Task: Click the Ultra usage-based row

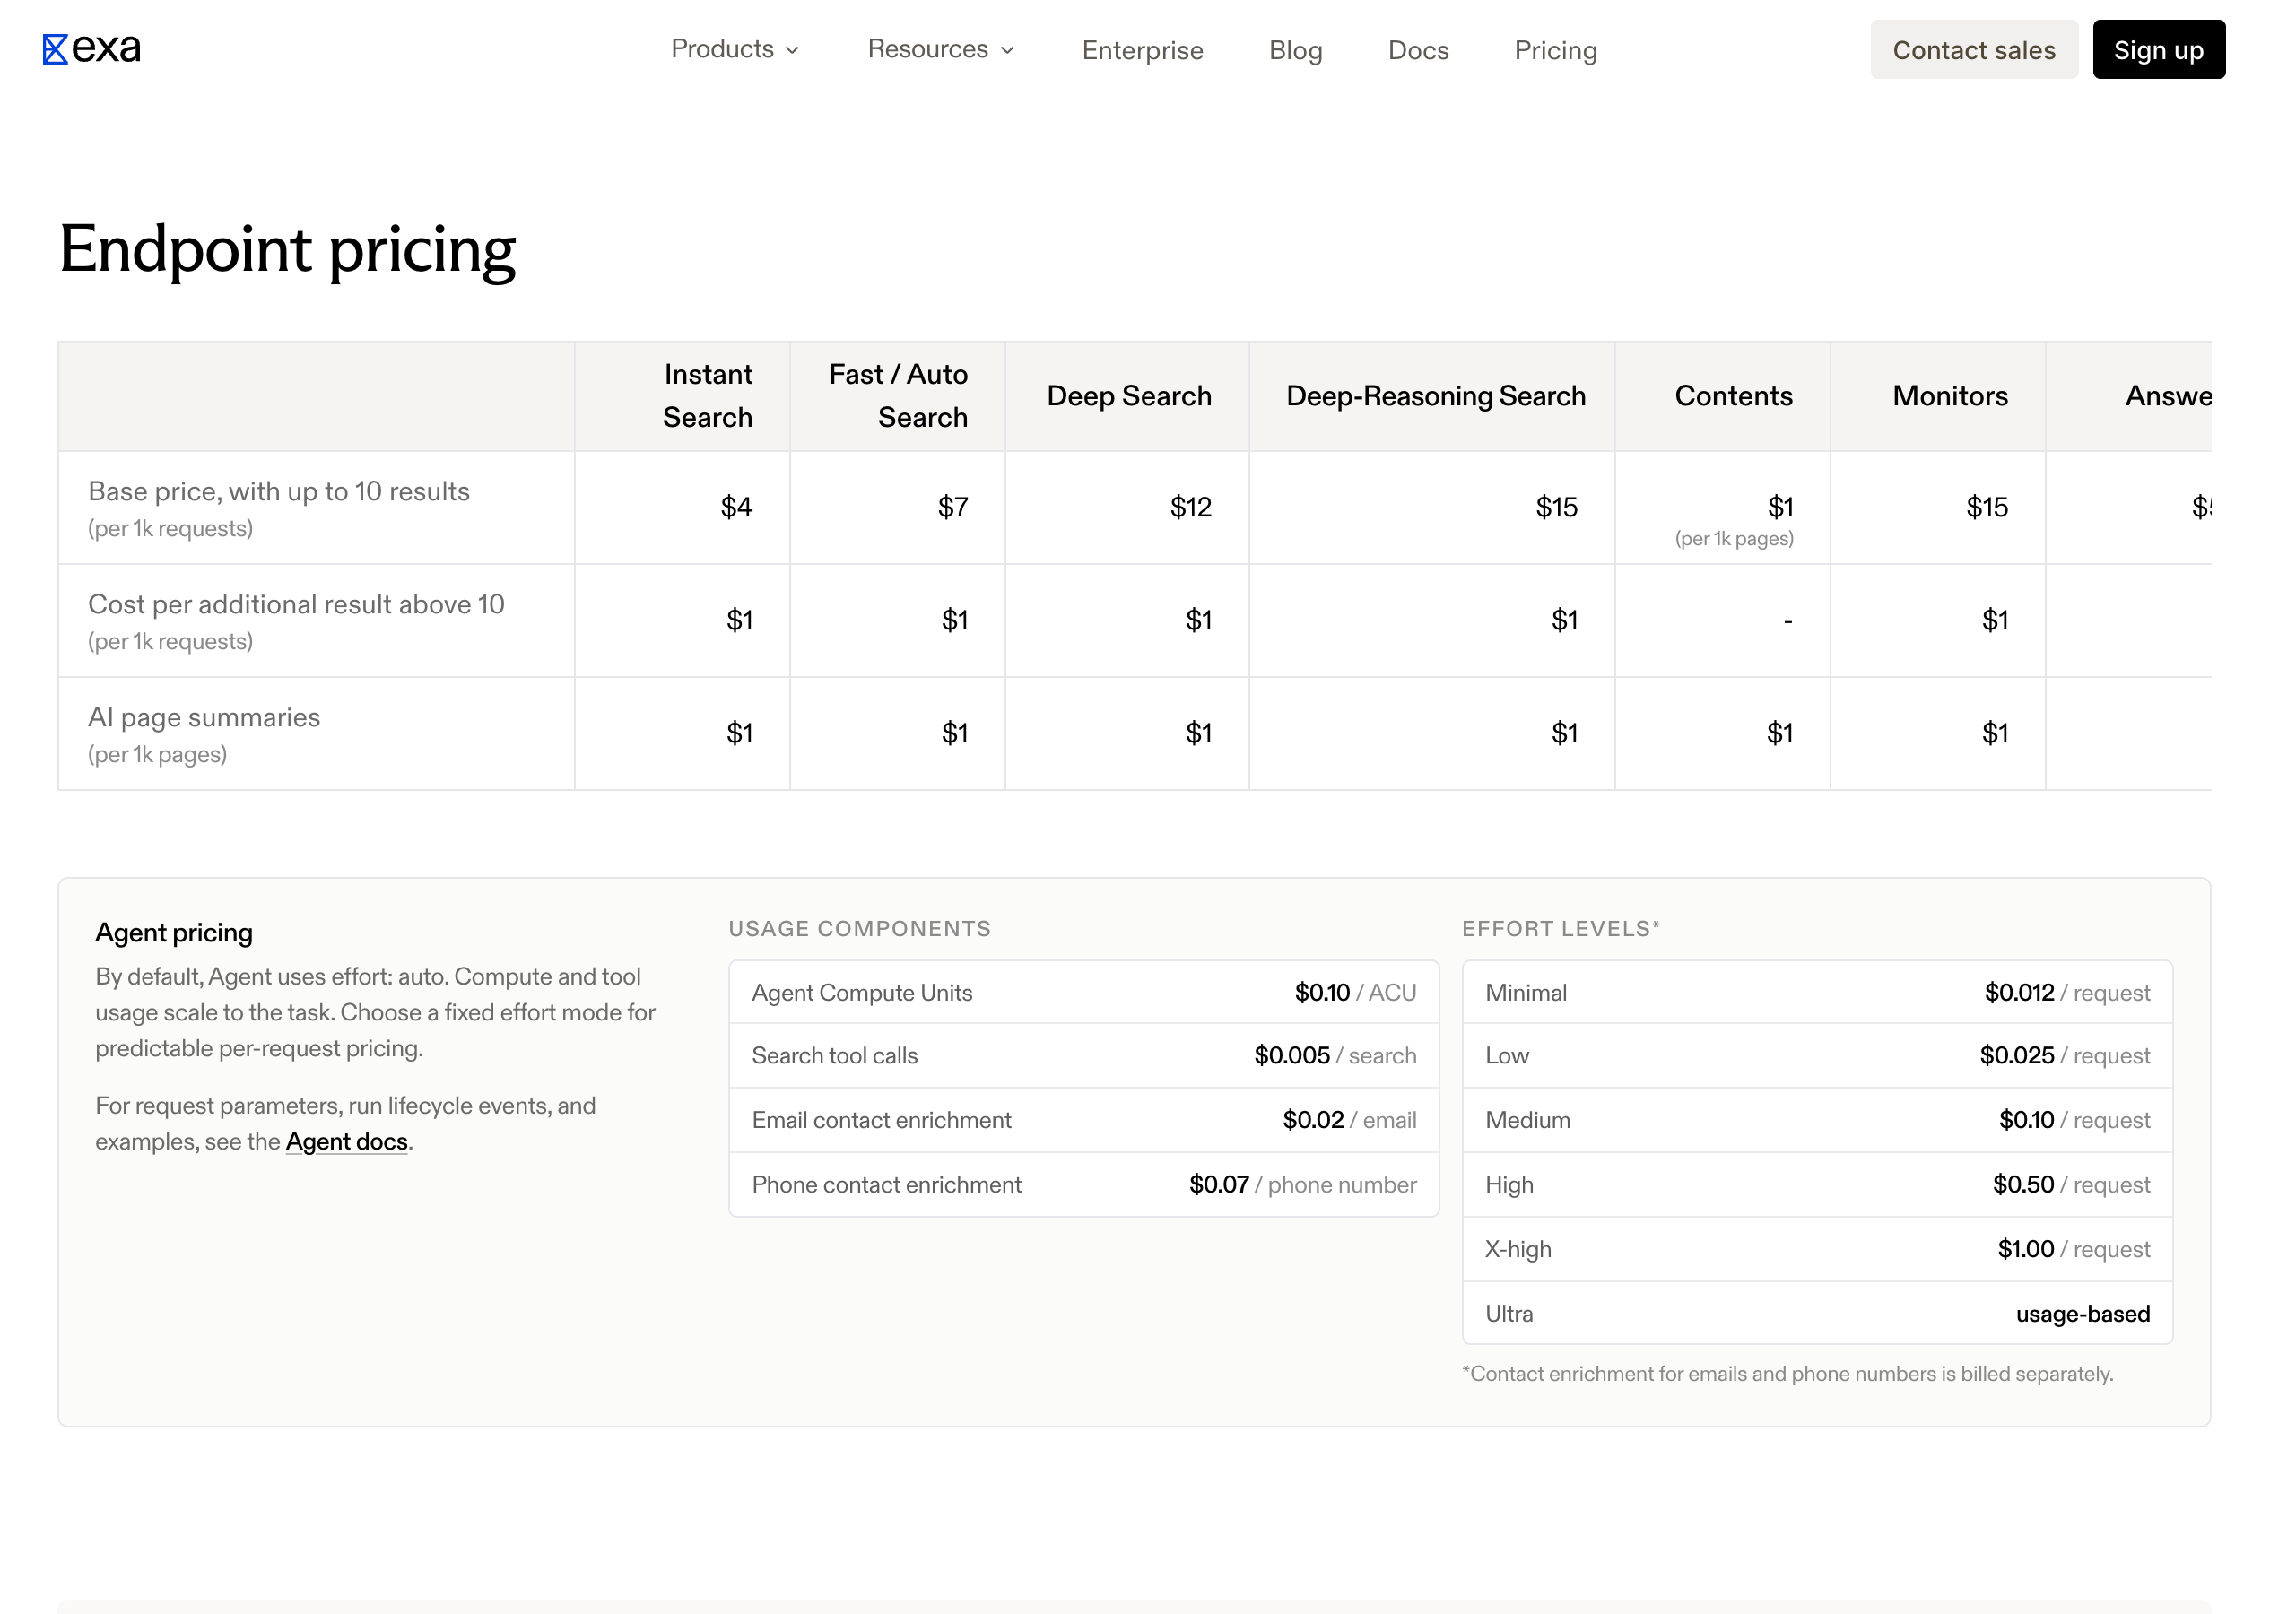Action: tap(1816, 1313)
